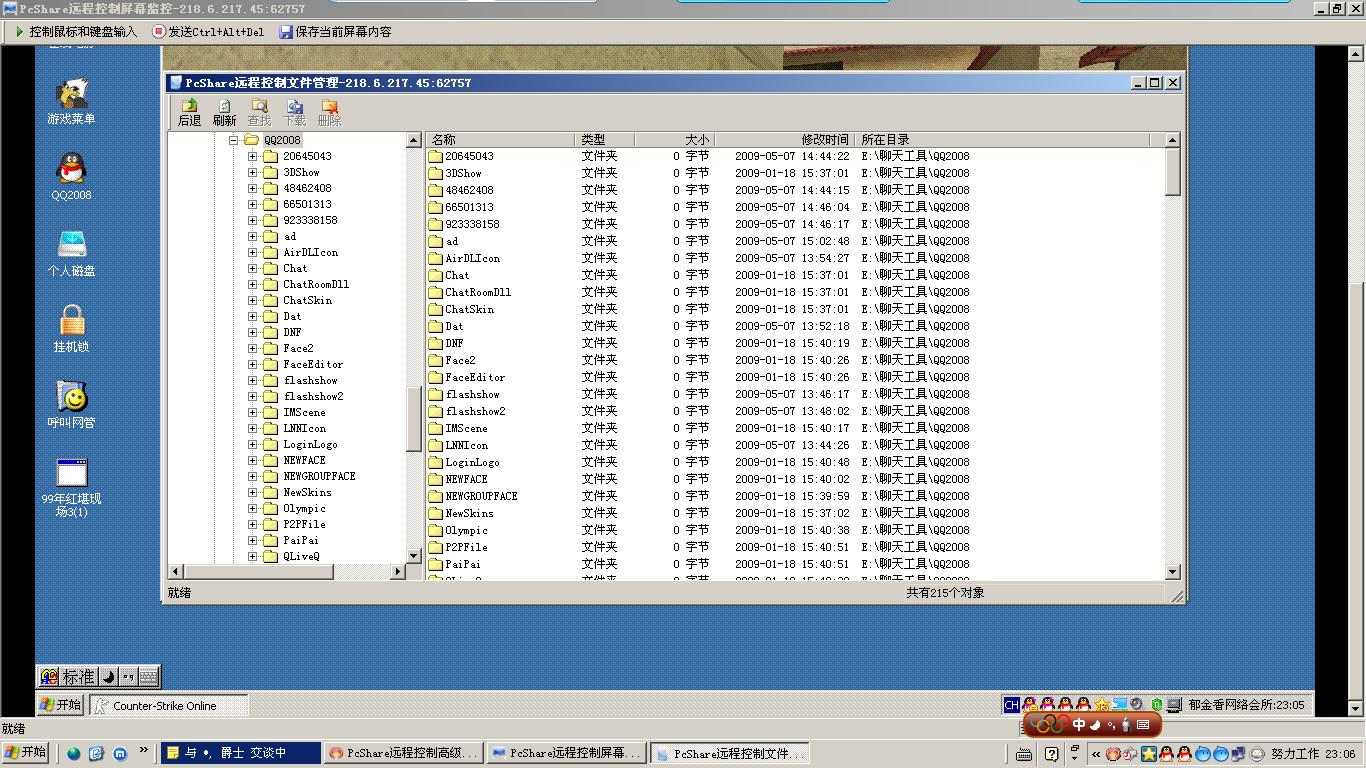Viewport: 1366px width, 768px height.
Task: Open Counter-Strike Online remote taskbar item
Action: 168,705
